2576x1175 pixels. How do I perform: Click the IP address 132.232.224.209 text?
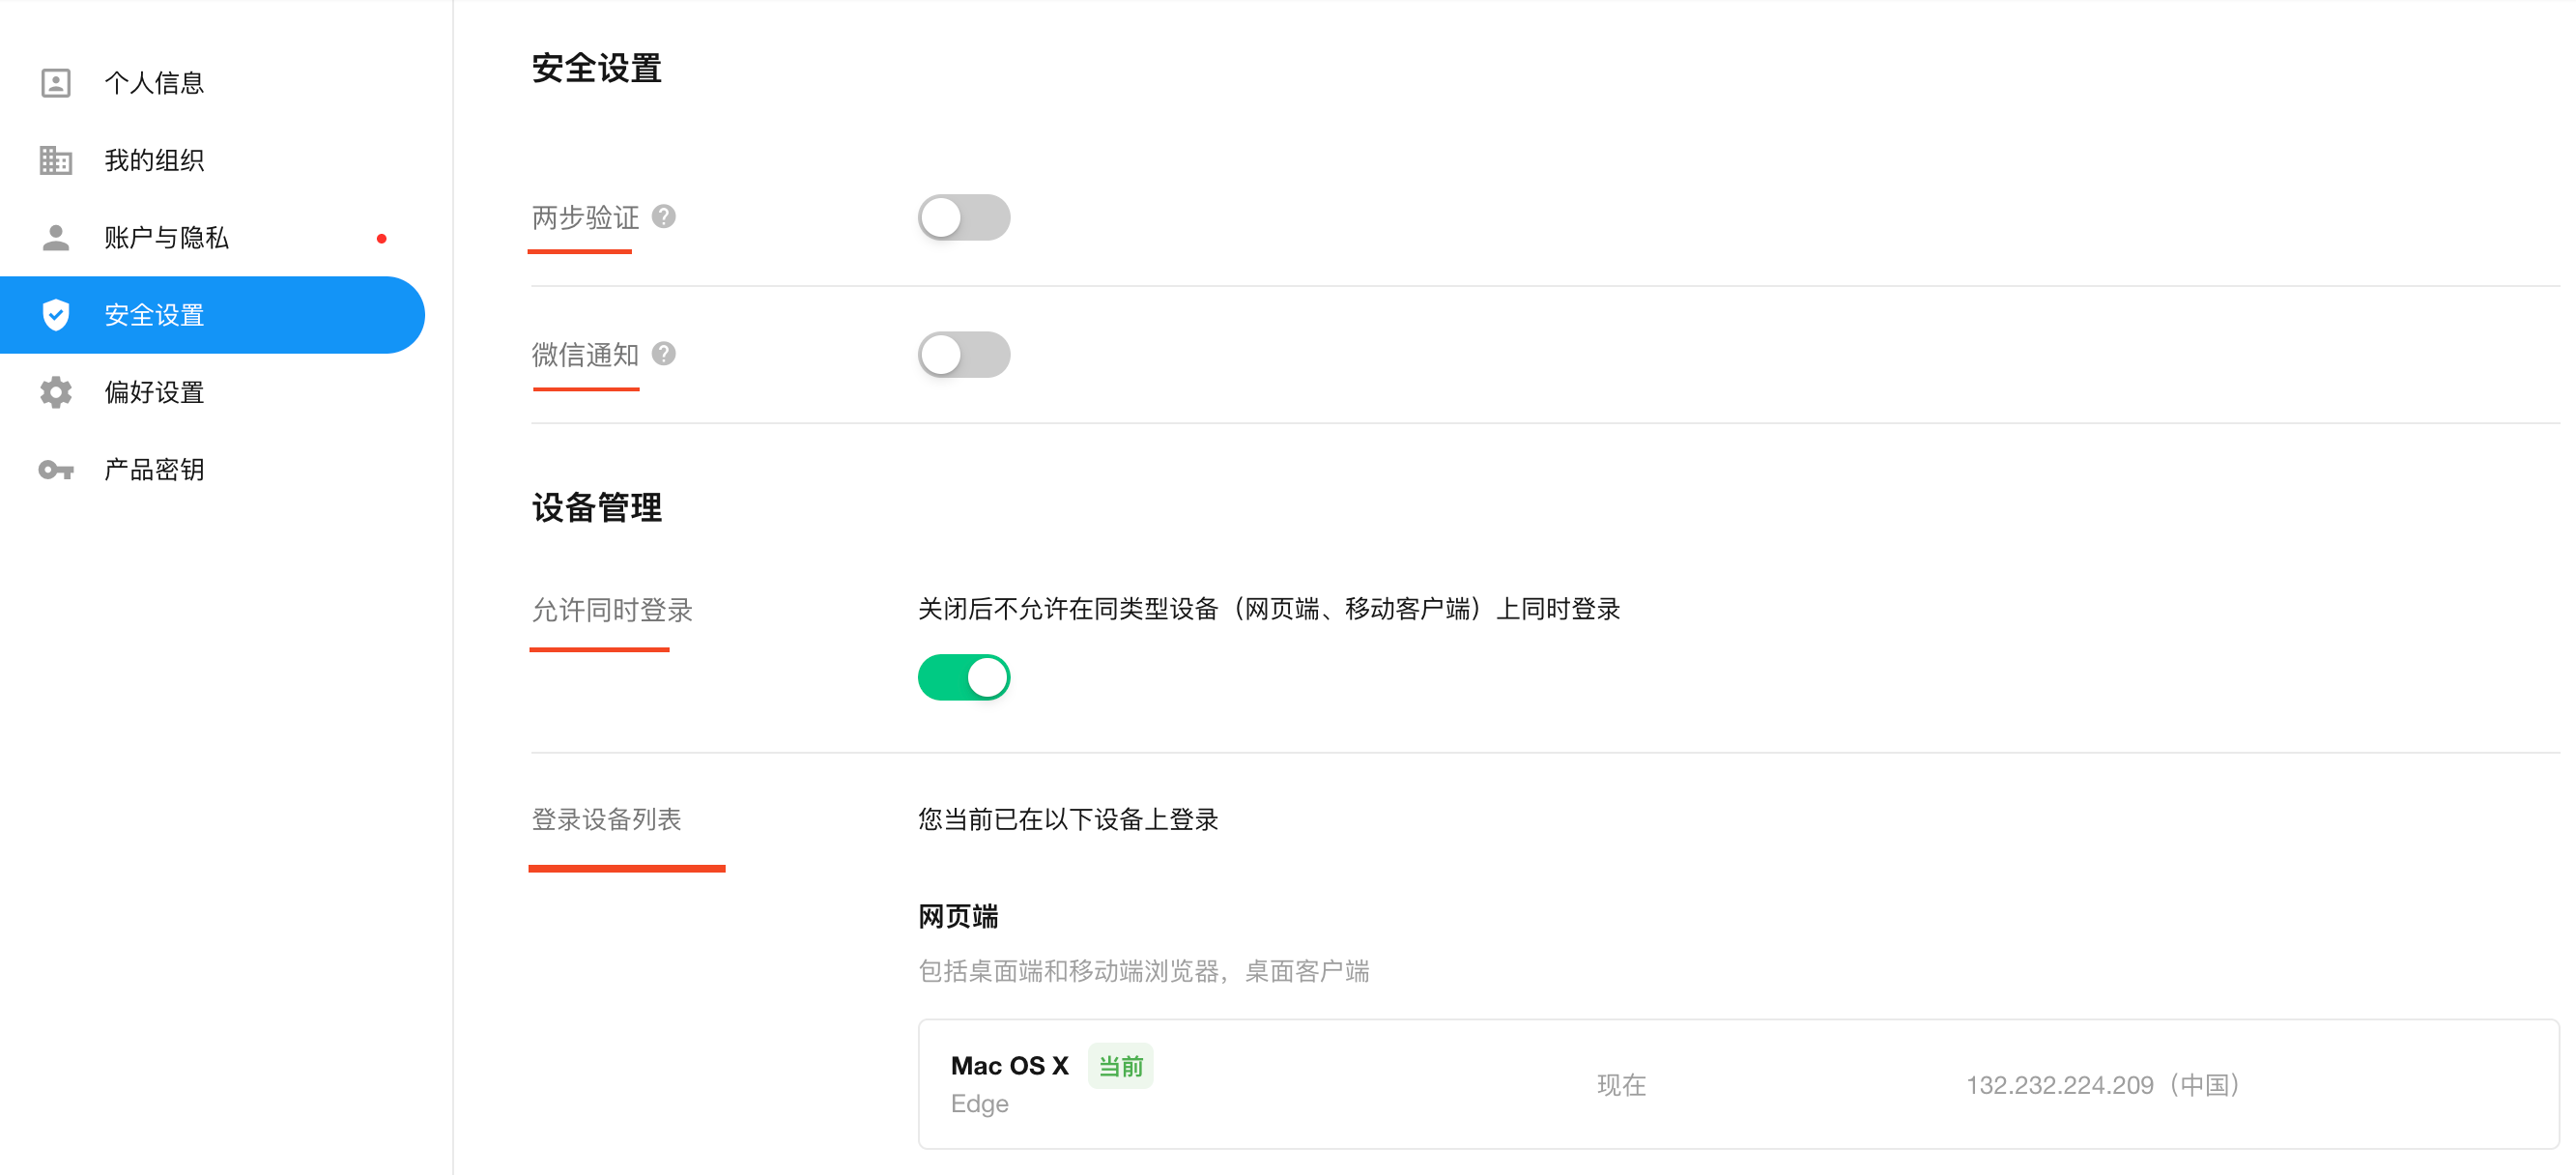(x=2059, y=1085)
